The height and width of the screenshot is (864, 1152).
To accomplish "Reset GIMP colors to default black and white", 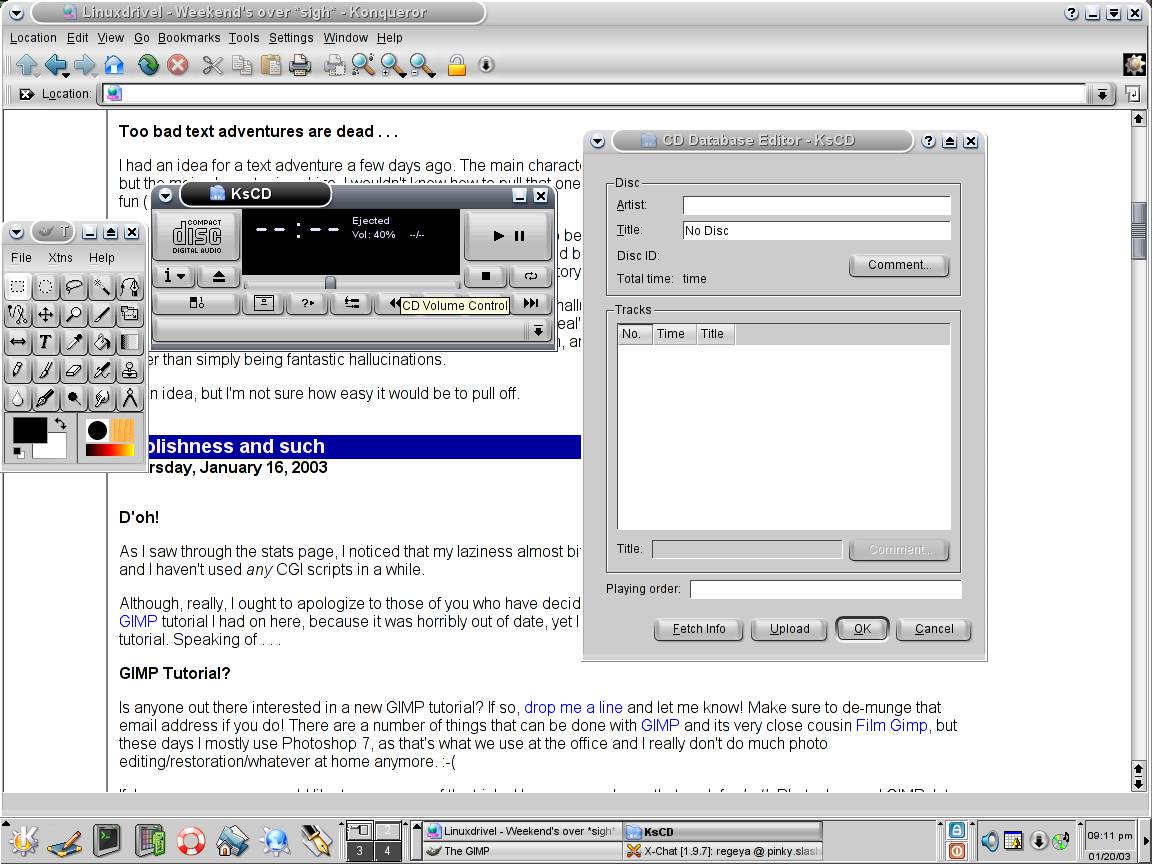I will [18, 453].
